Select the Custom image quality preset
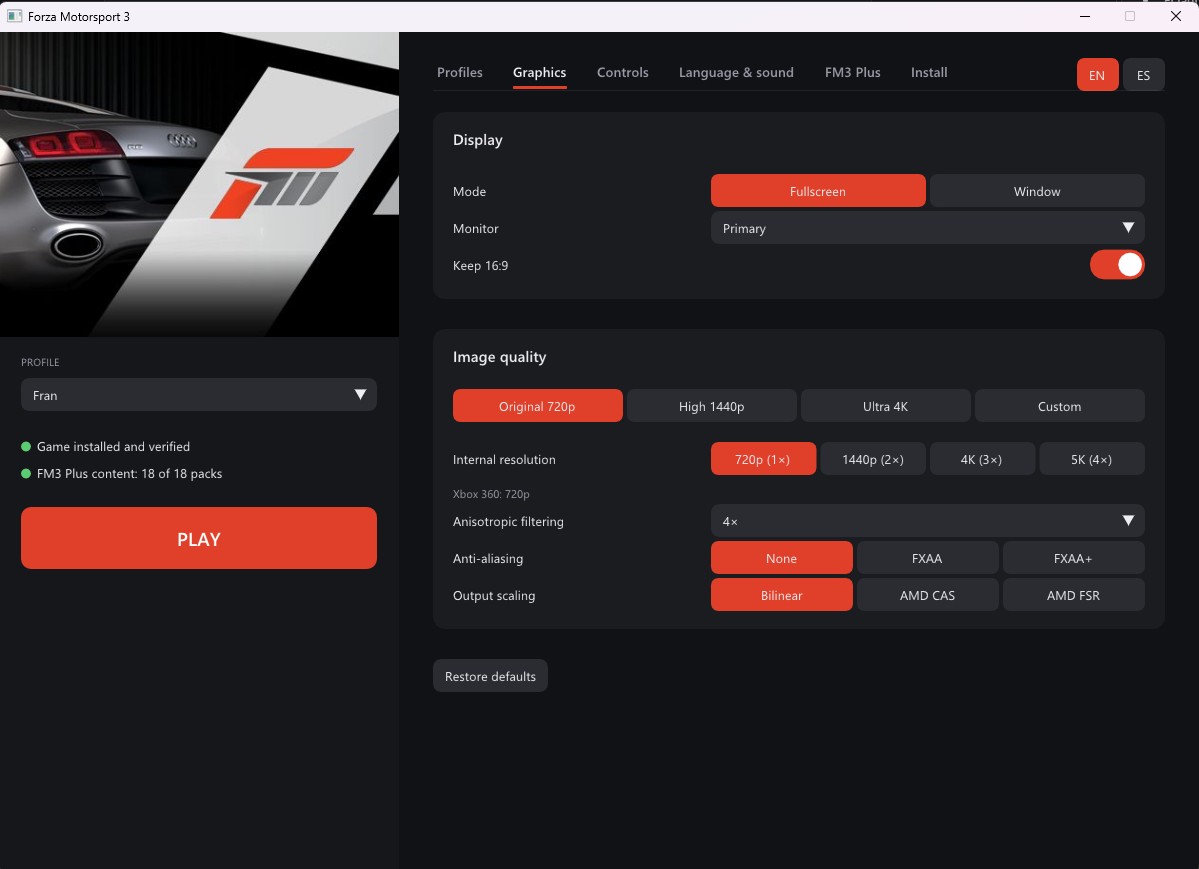 pos(1059,406)
